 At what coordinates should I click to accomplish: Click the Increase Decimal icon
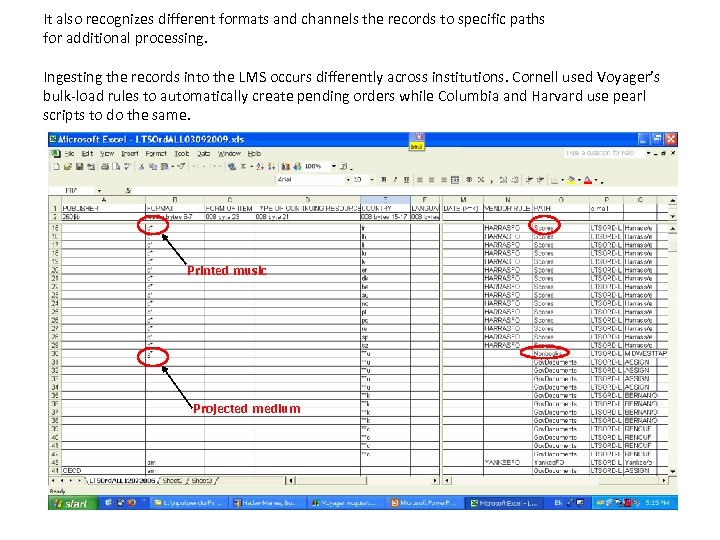tap(504, 180)
